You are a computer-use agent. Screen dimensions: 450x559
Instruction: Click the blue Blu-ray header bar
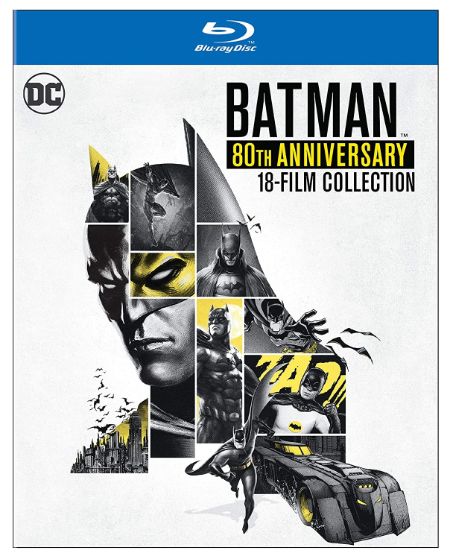tap(226, 37)
